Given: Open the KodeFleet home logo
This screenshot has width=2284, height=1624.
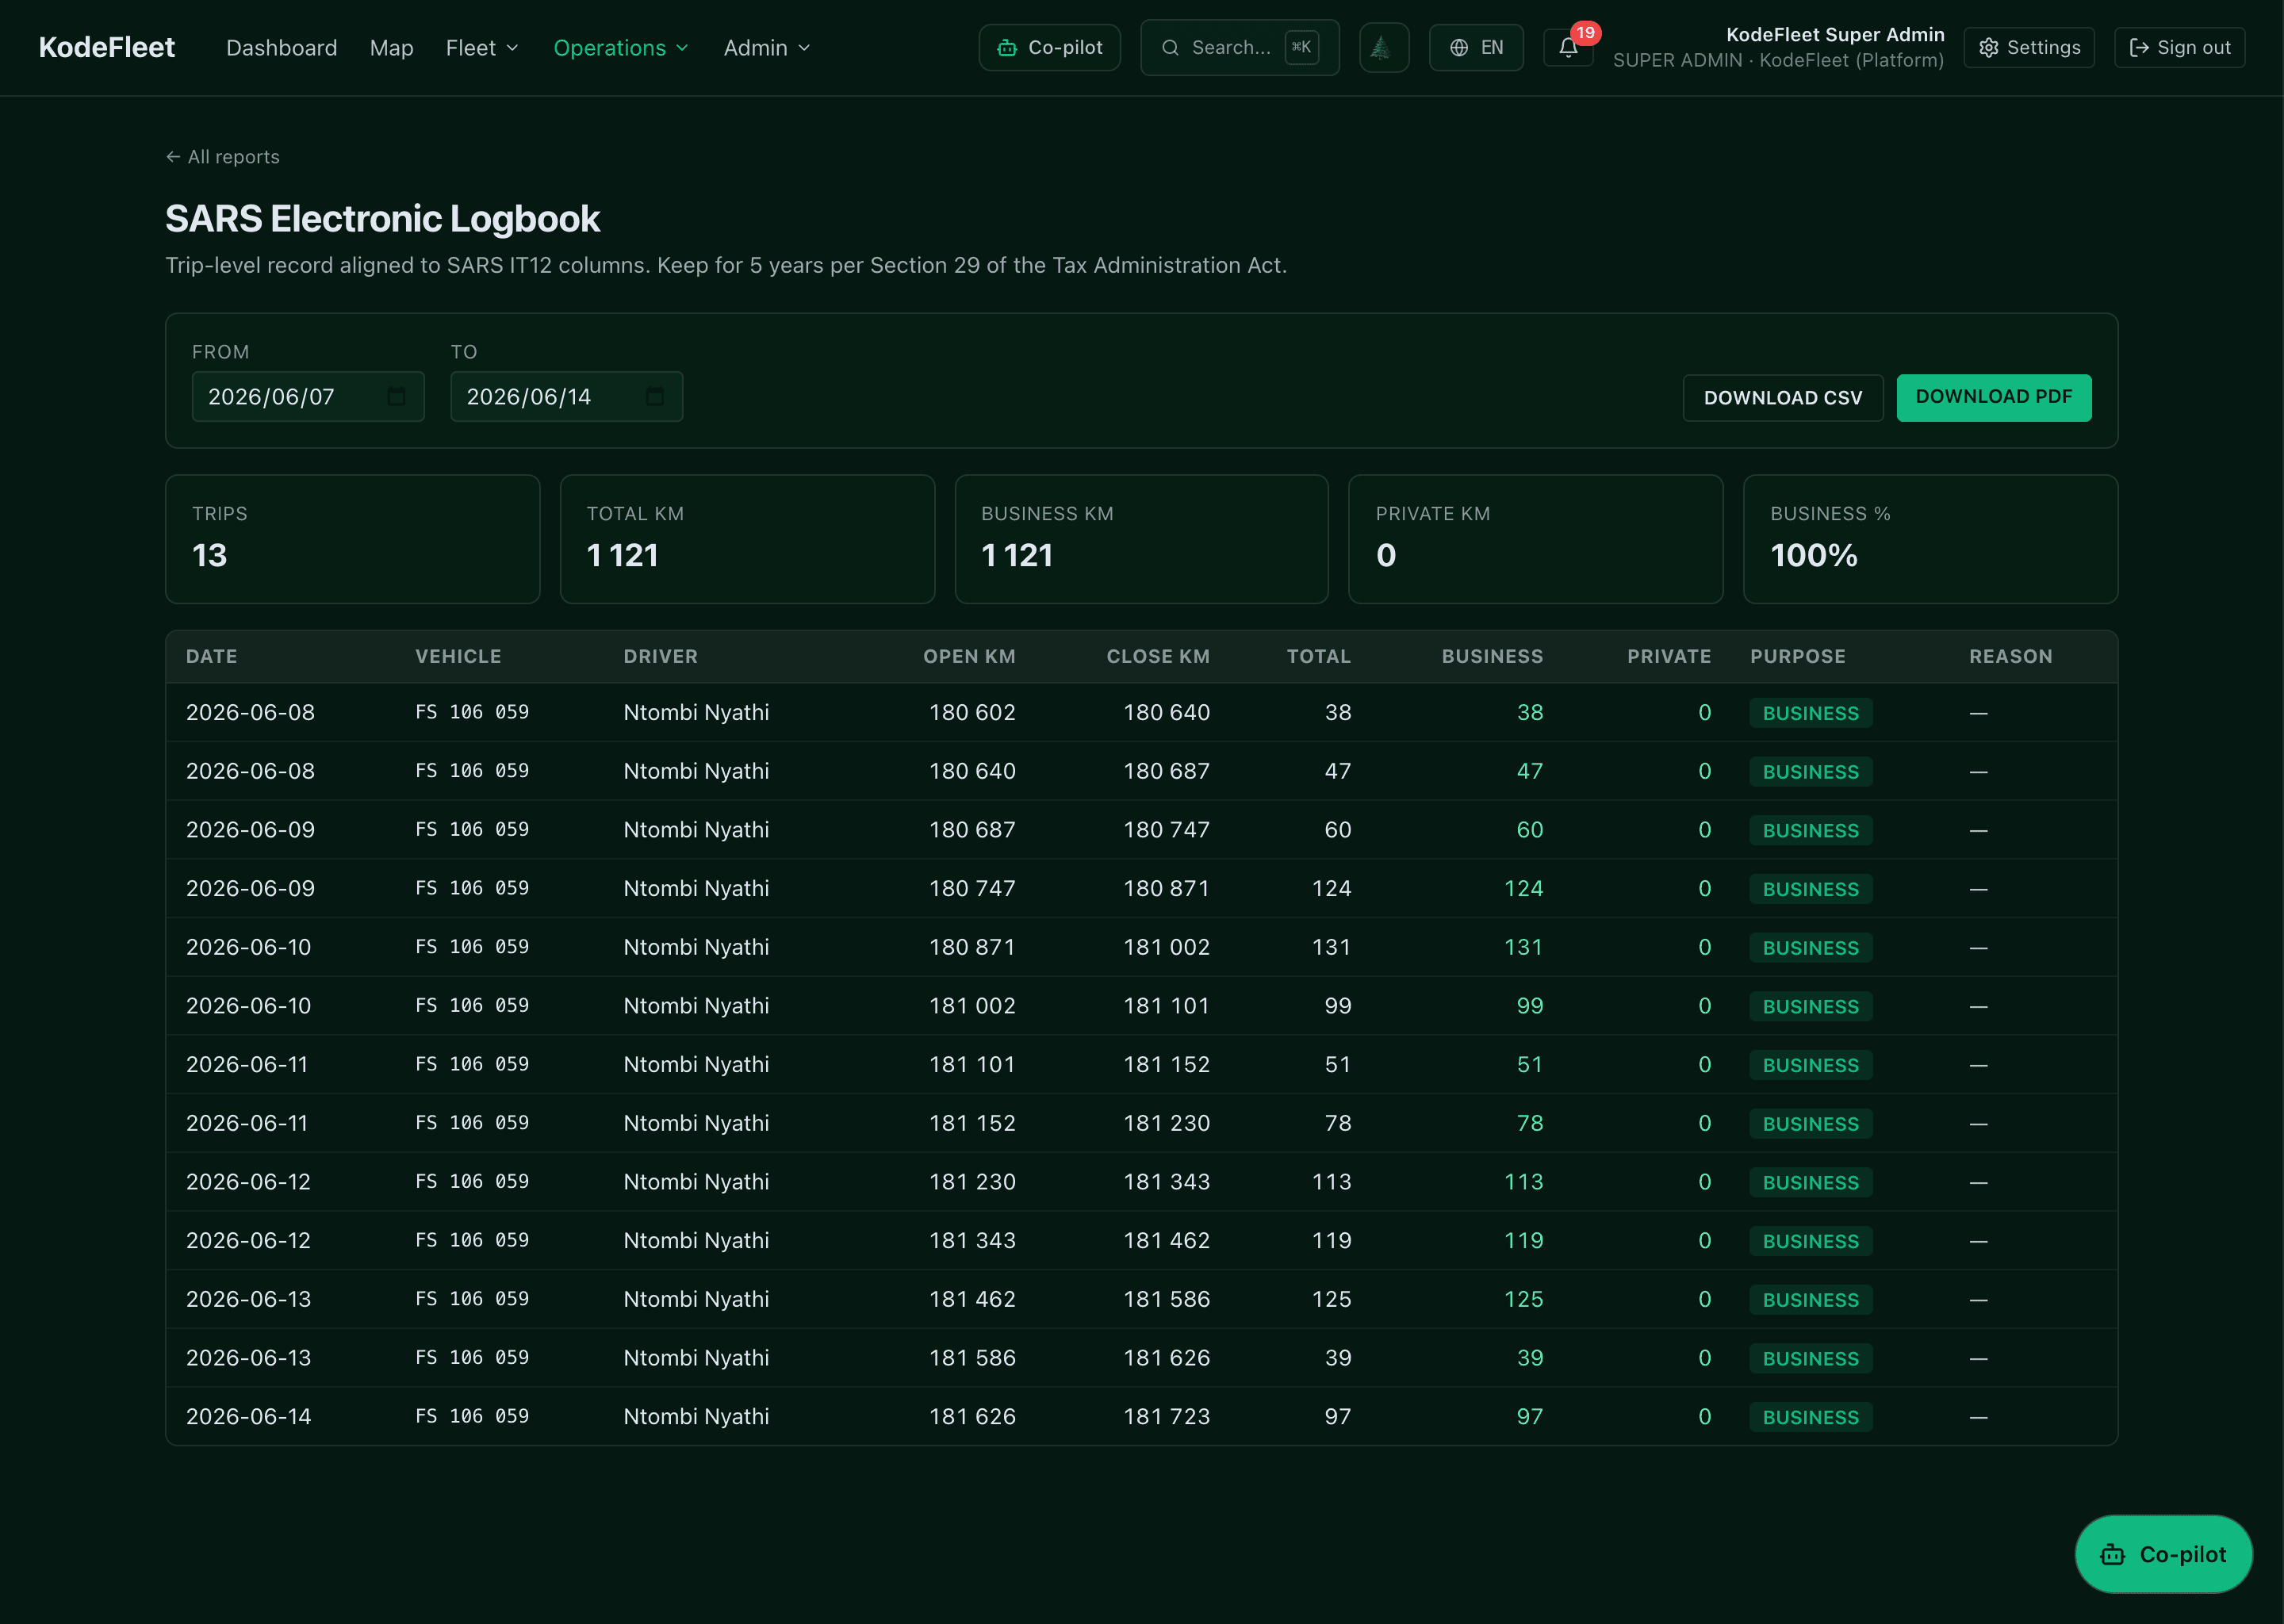Looking at the screenshot, I should coord(106,47).
